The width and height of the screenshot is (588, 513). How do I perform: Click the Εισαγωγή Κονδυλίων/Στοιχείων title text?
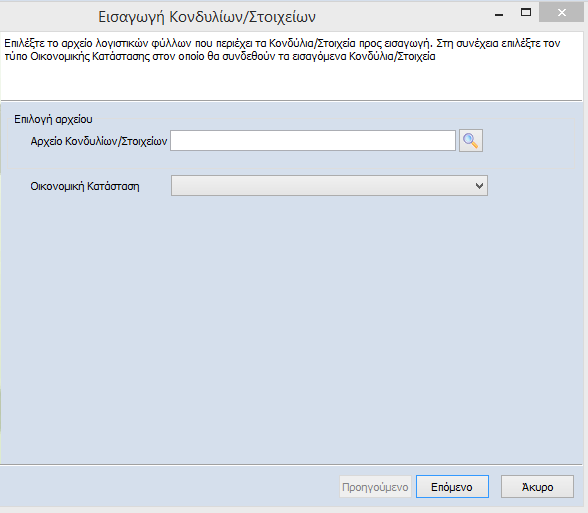coord(207,17)
